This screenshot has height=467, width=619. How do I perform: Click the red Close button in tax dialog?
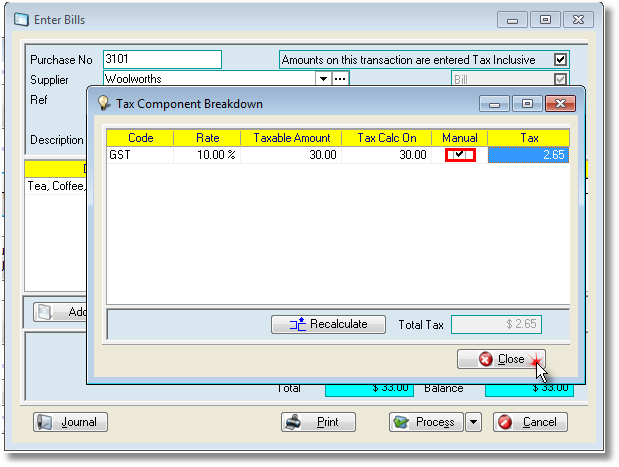501,359
